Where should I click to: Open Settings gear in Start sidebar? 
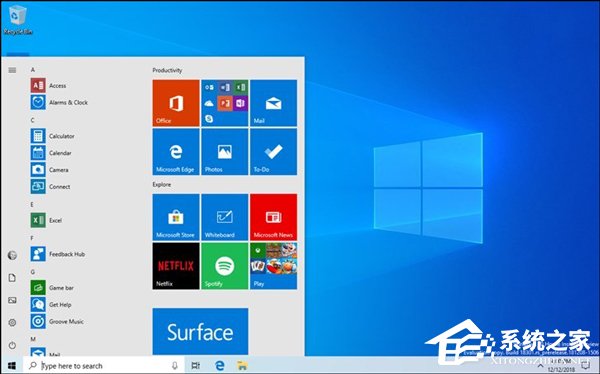tap(12, 323)
